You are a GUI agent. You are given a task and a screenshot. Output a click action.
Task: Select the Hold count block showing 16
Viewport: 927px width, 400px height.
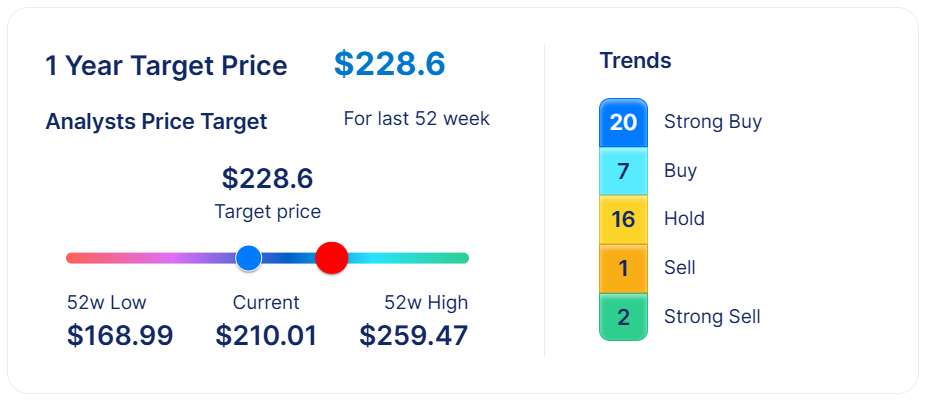click(x=623, y=219)
